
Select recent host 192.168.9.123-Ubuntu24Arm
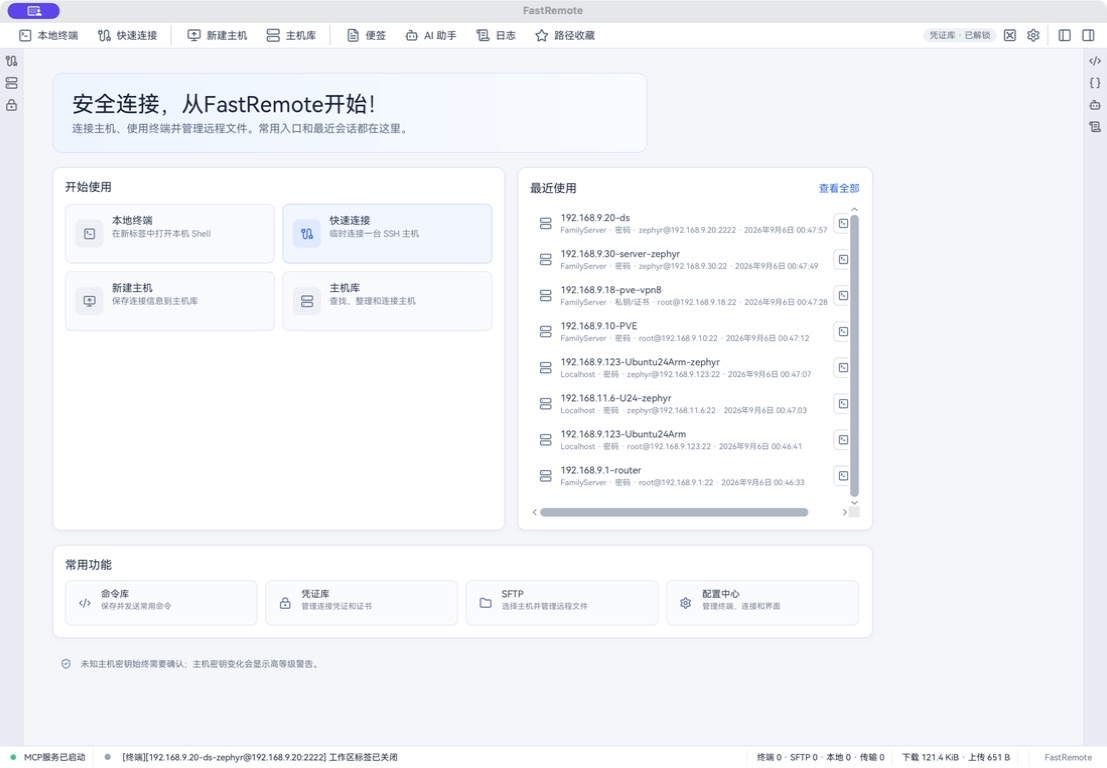tap(682, 440)
